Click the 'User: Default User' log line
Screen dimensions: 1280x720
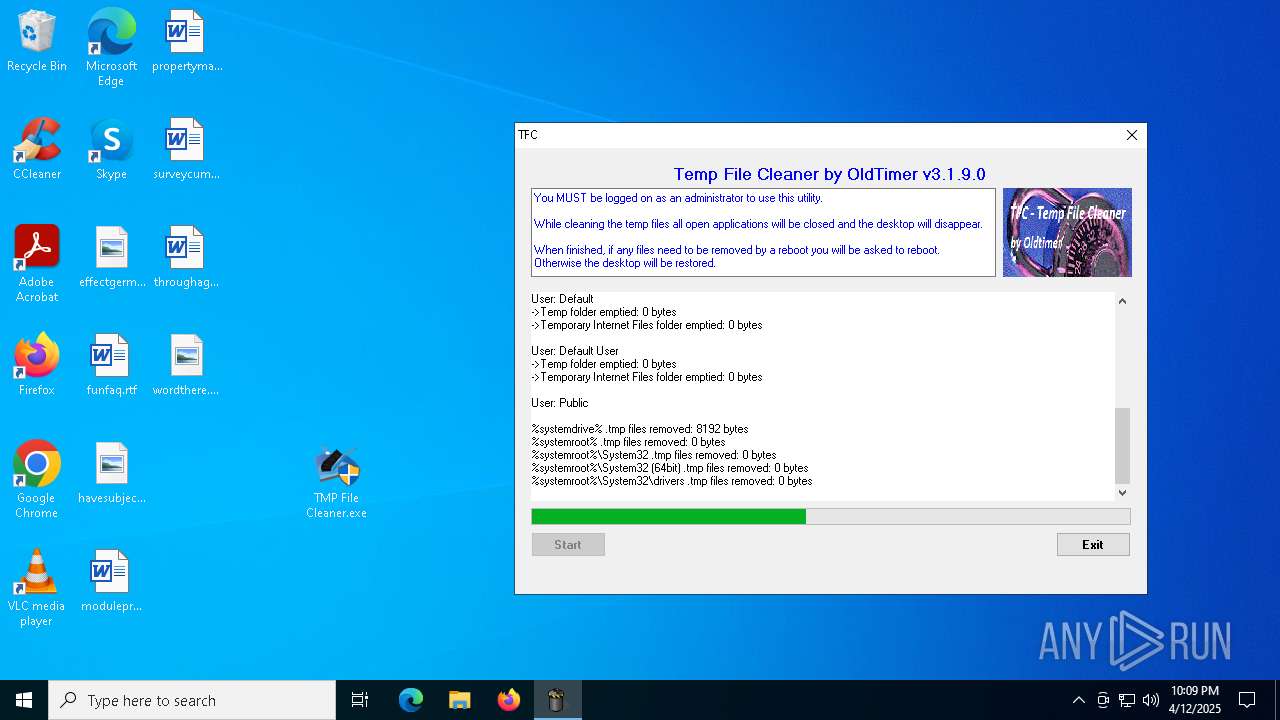pyautogui.click(x=575, y=351)
